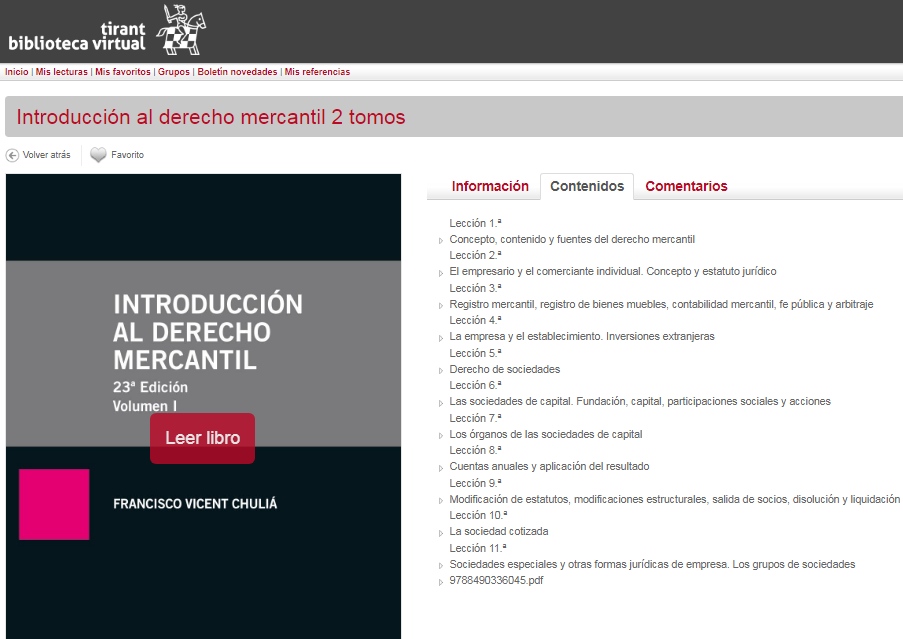The height and width of the screenshot is (639, 903).
Task: Expand Los órganos de las sociedades arrow
Action: tap(441, 436)
